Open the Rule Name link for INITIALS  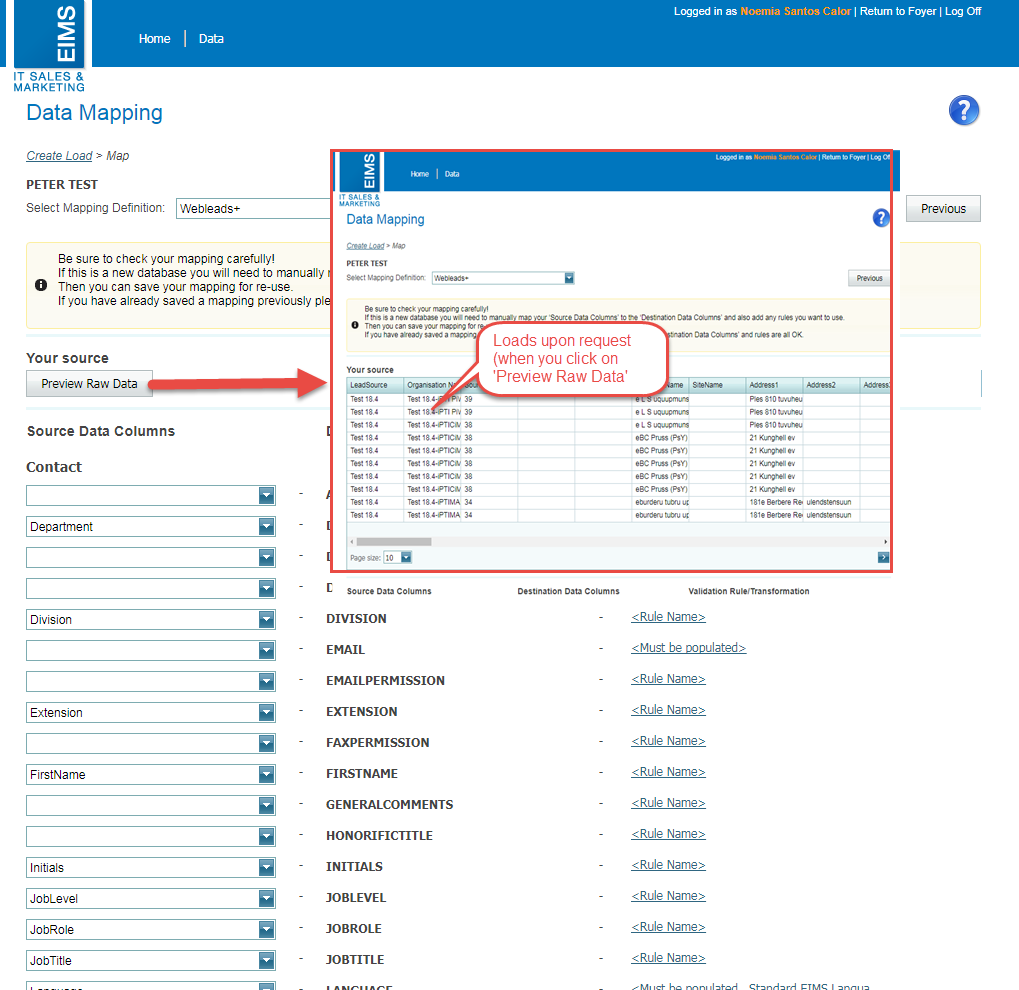coord(668,865)
